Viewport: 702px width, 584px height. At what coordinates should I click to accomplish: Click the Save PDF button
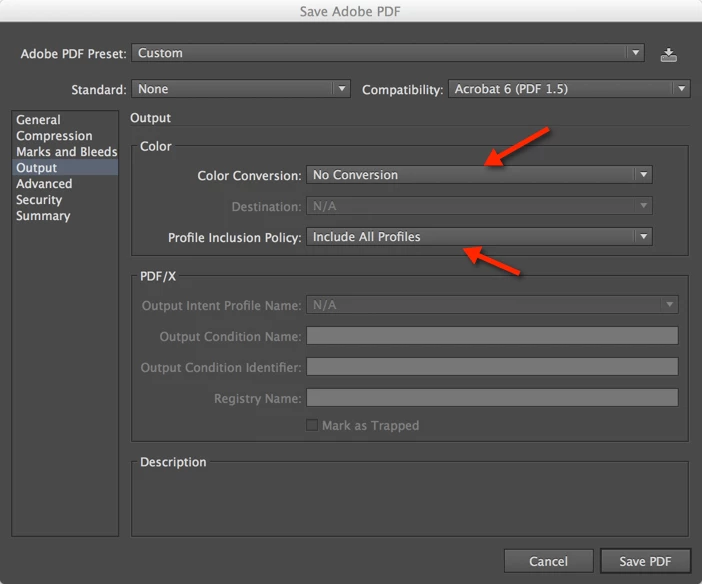pos(645,561)
